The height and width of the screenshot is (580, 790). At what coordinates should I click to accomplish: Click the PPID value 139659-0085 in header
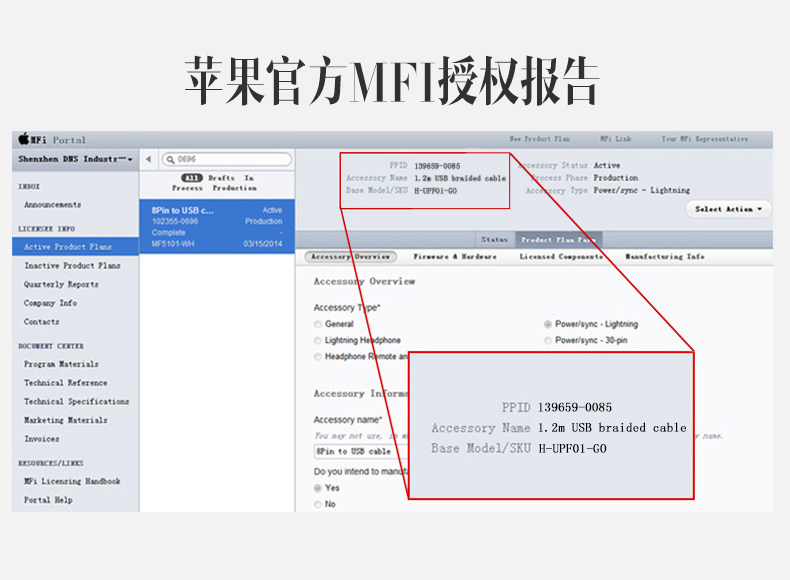point(437,166)
